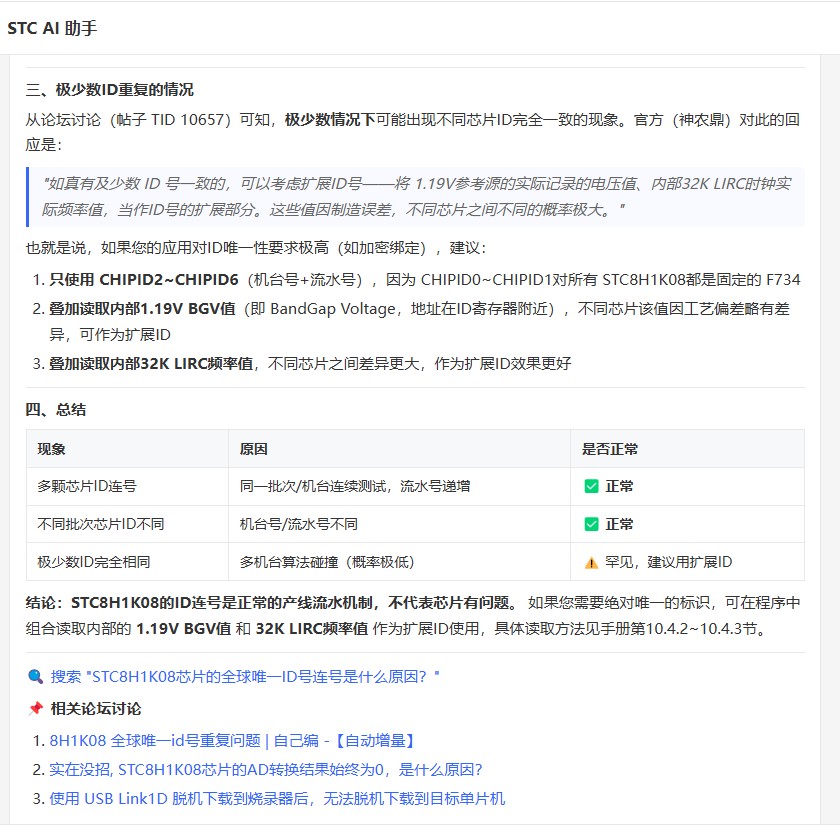
Task: Click the quoted reply block starting 如真有及少数
Action: click(415, 197)
